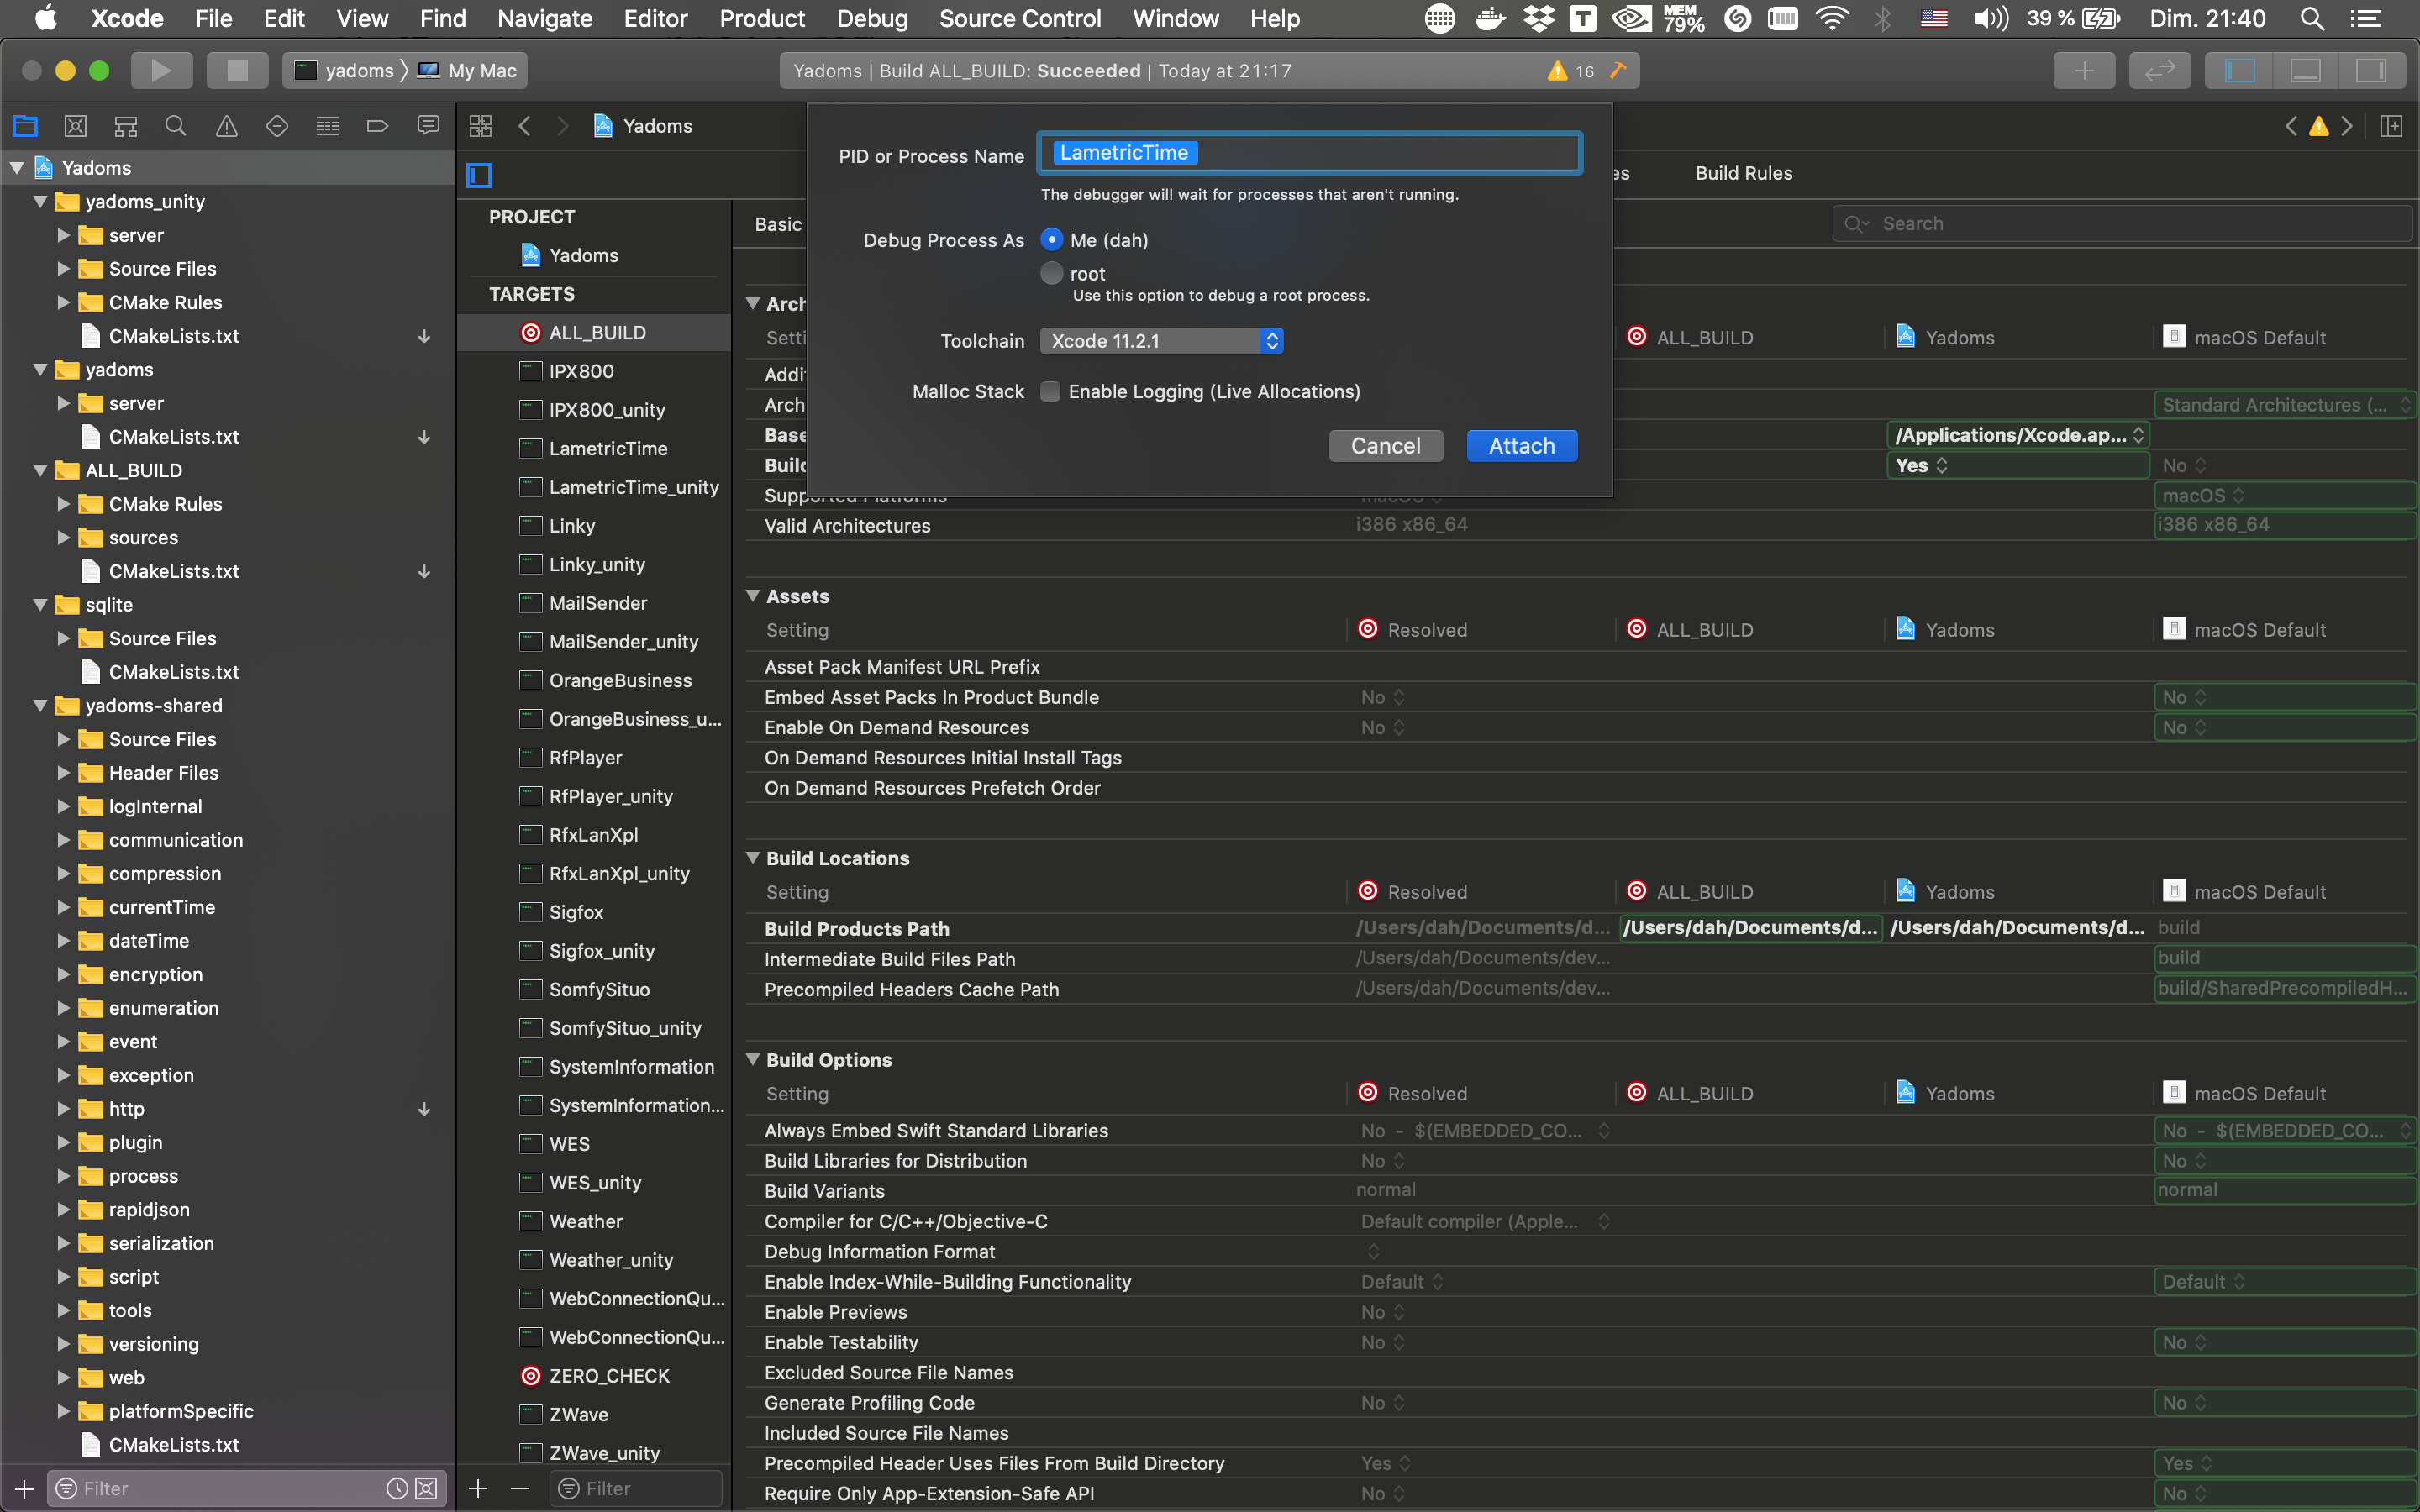Open the Find navigator magnifier icon
This screenshot has width=2420, height=1512.
pyautogui.click(x=175, y=126)
